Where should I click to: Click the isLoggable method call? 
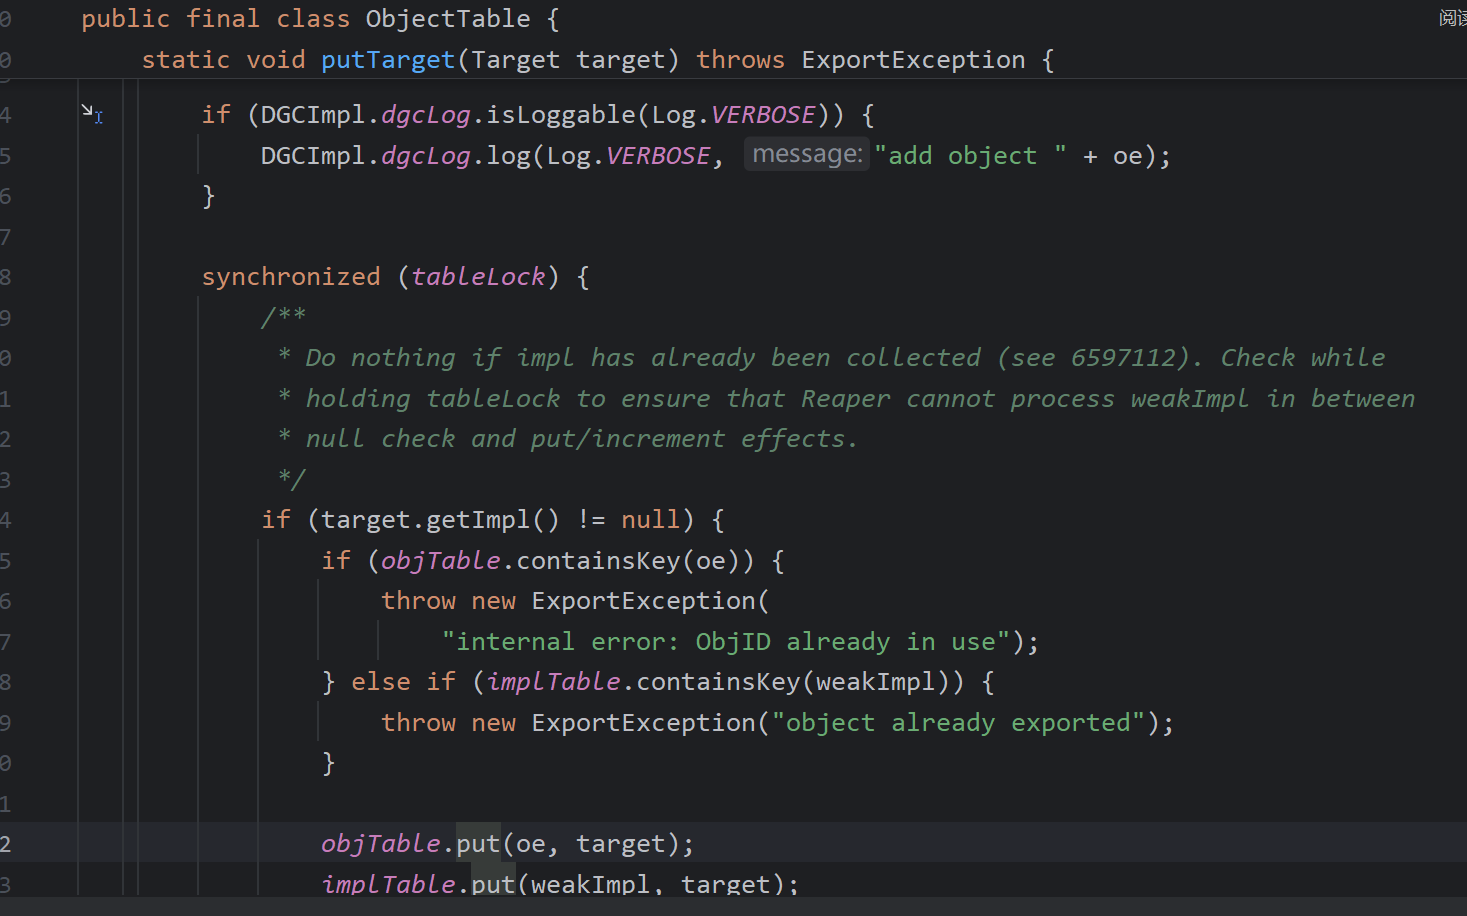click(x=560, y=115)
